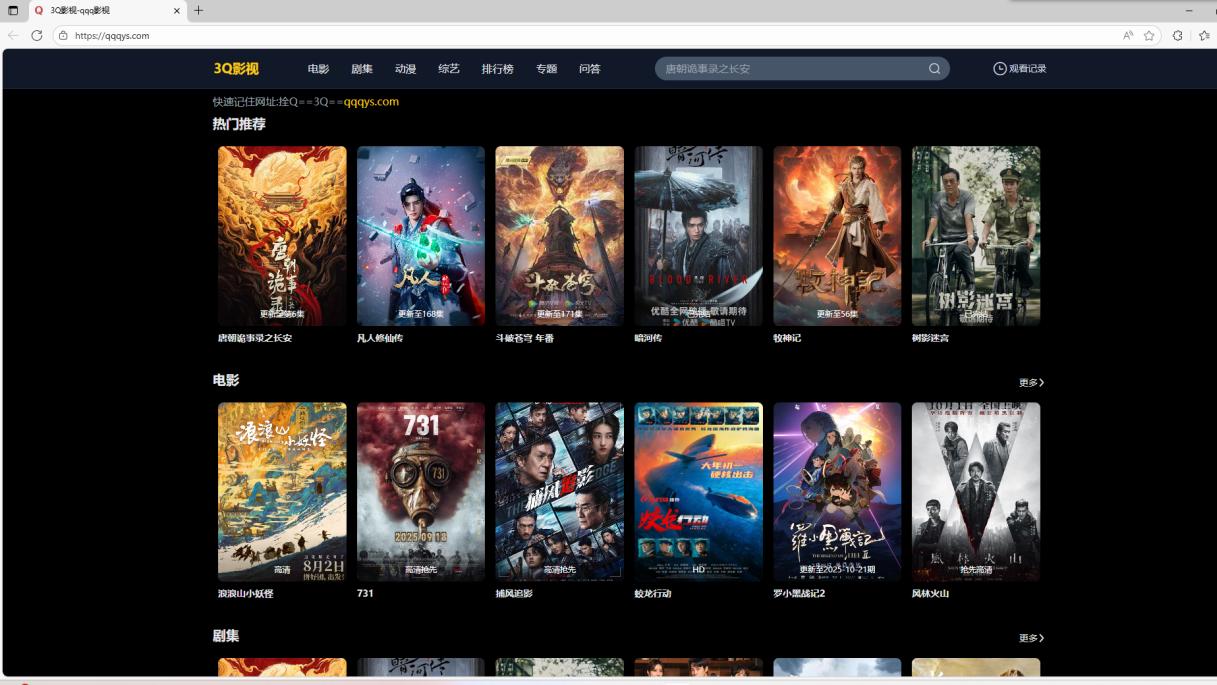Open the favorites list icon
Viewport: 1217px width, 685px height.
pyautogui.click(x=1204, y=35)
